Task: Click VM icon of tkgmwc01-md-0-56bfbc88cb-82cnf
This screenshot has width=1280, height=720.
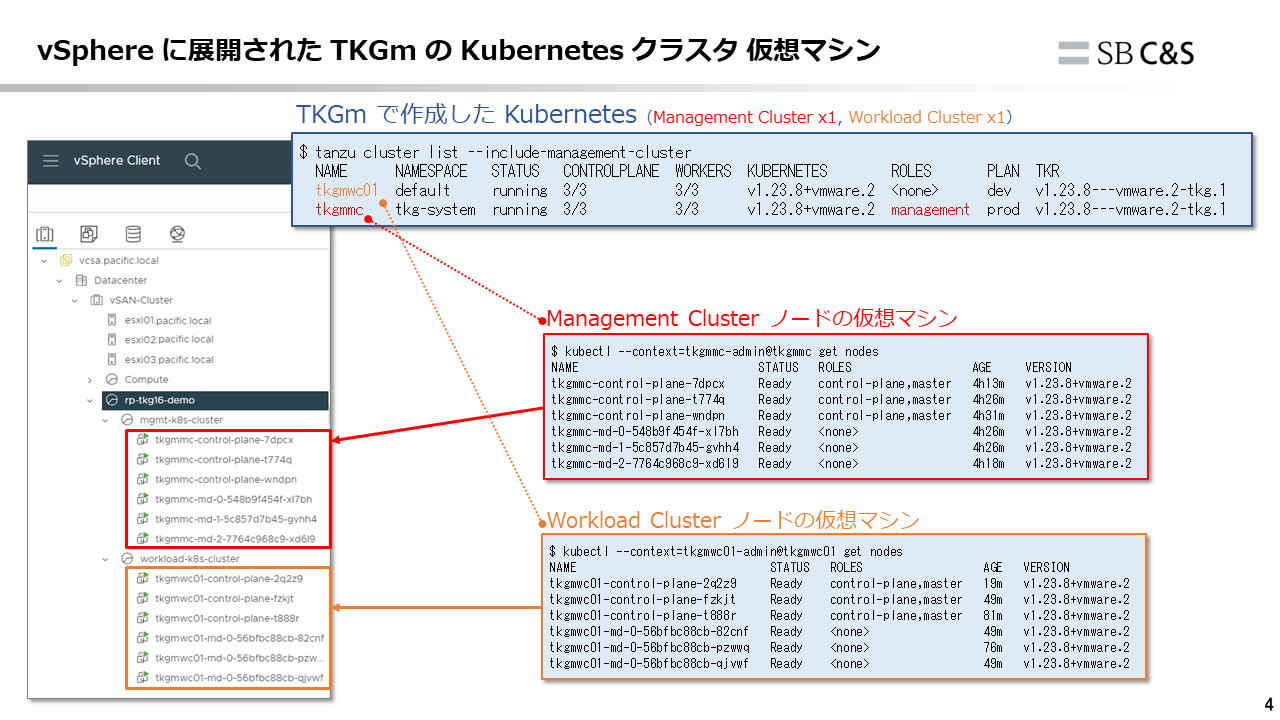Action: tap(142, 638)
